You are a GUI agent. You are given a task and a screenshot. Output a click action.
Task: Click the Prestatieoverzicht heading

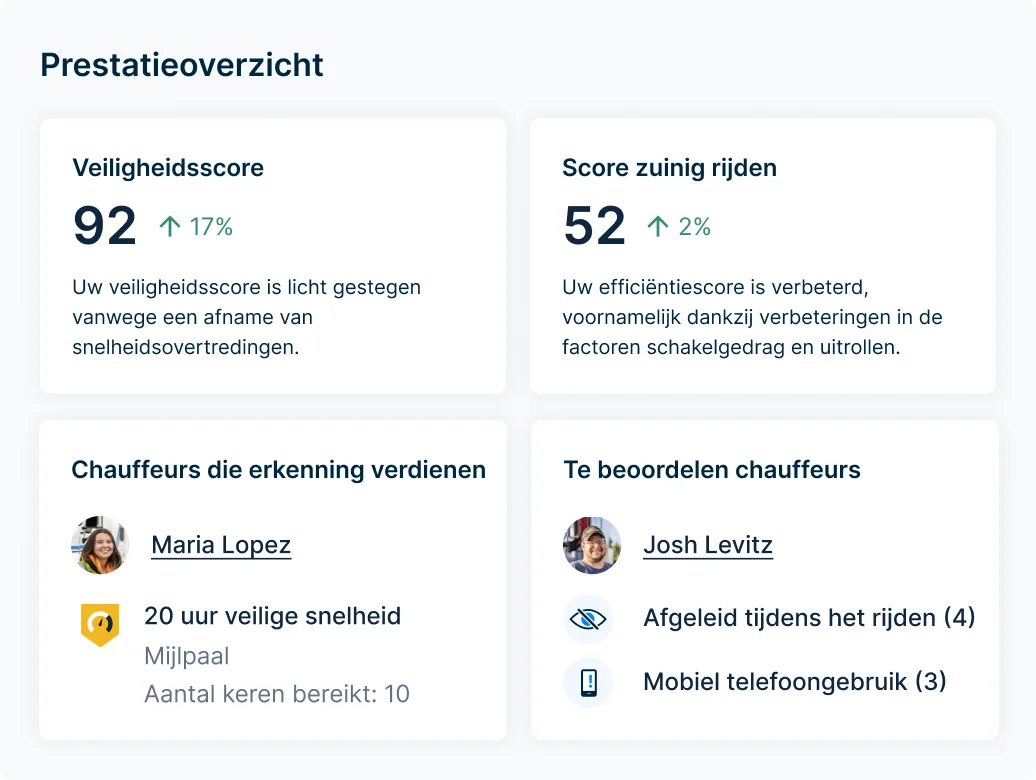[x=182, y=64]
